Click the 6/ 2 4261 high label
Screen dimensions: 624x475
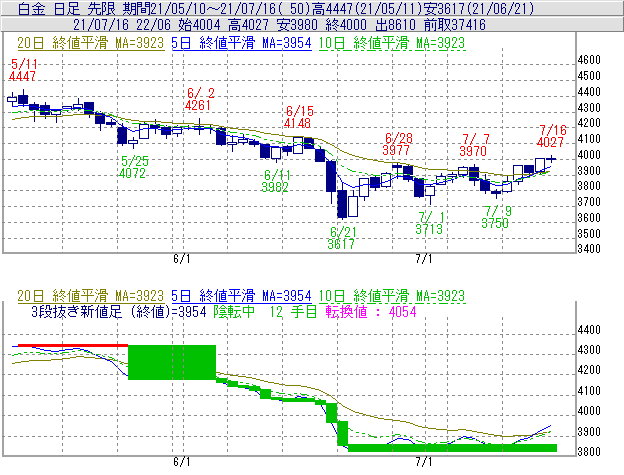(x=199, y=99)
